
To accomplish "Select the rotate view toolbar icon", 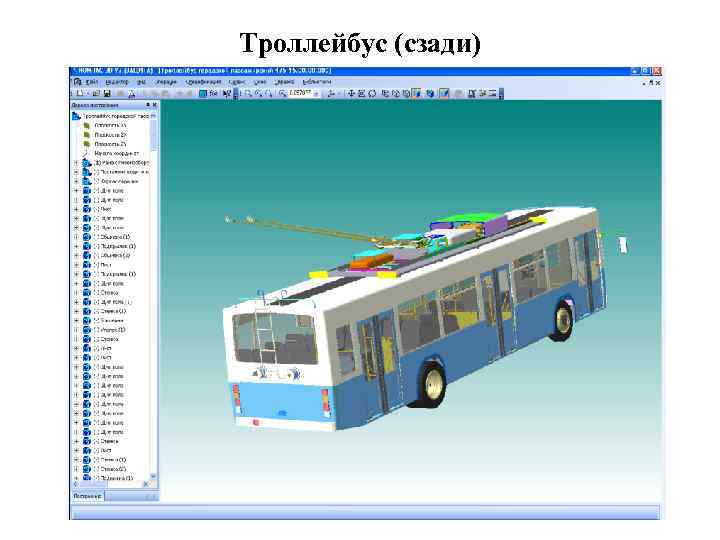I will [372, 94].
